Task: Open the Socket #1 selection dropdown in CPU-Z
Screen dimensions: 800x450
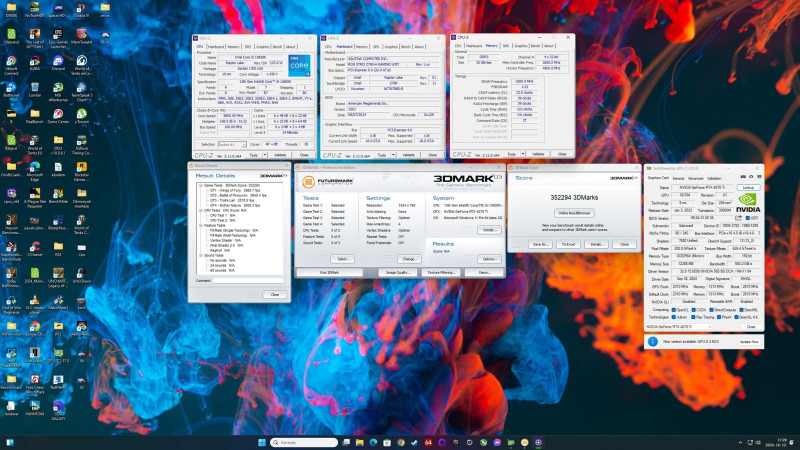Action: 232,144
